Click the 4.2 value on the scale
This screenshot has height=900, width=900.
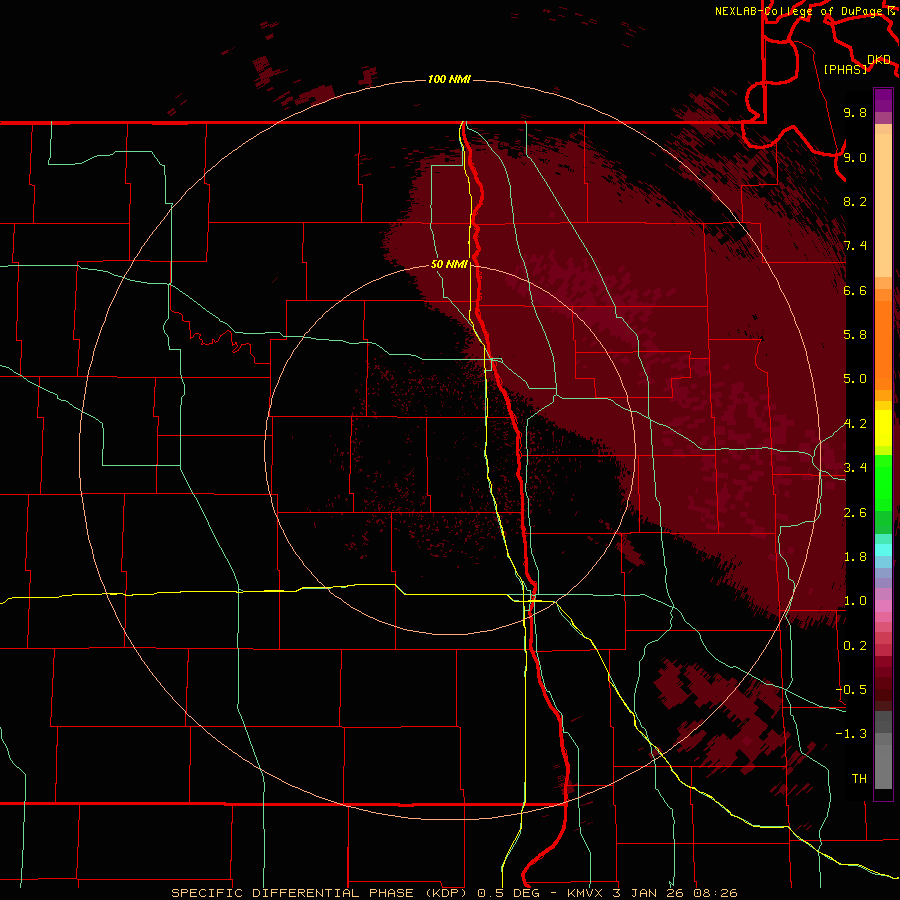click(x=855, y=424)
